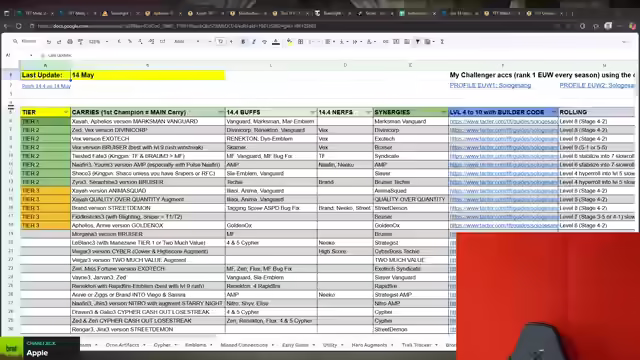Open the LVL 4 to 10 filter dropdown

[x=553, y=112]
